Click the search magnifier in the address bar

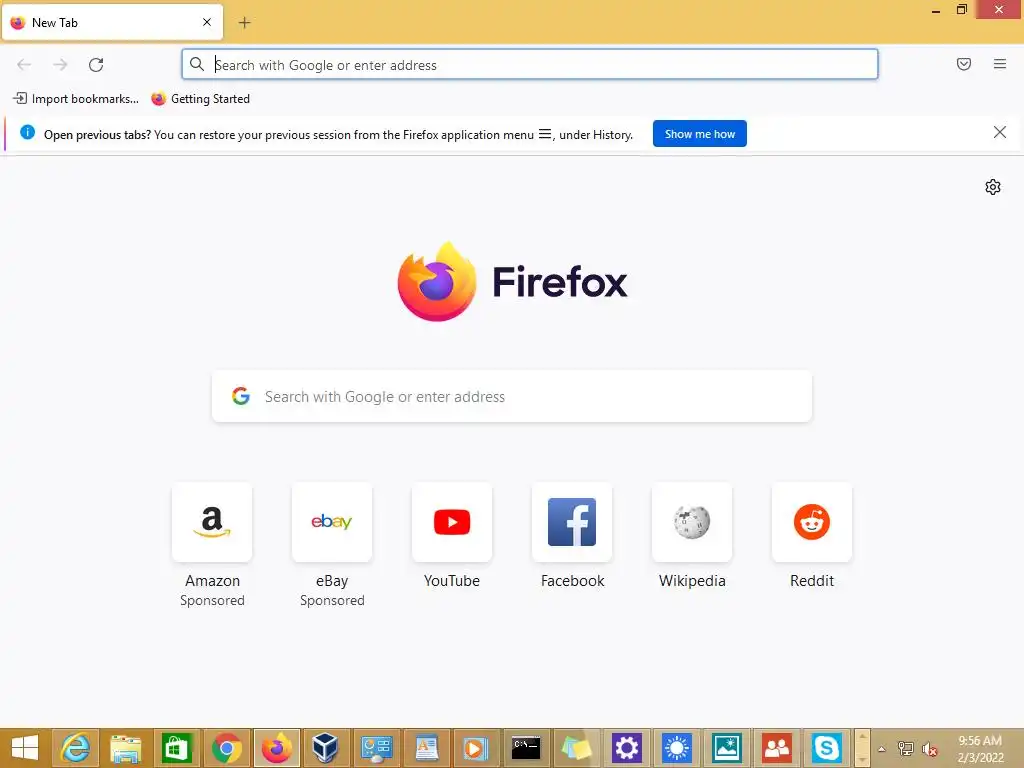click(197, 64)
